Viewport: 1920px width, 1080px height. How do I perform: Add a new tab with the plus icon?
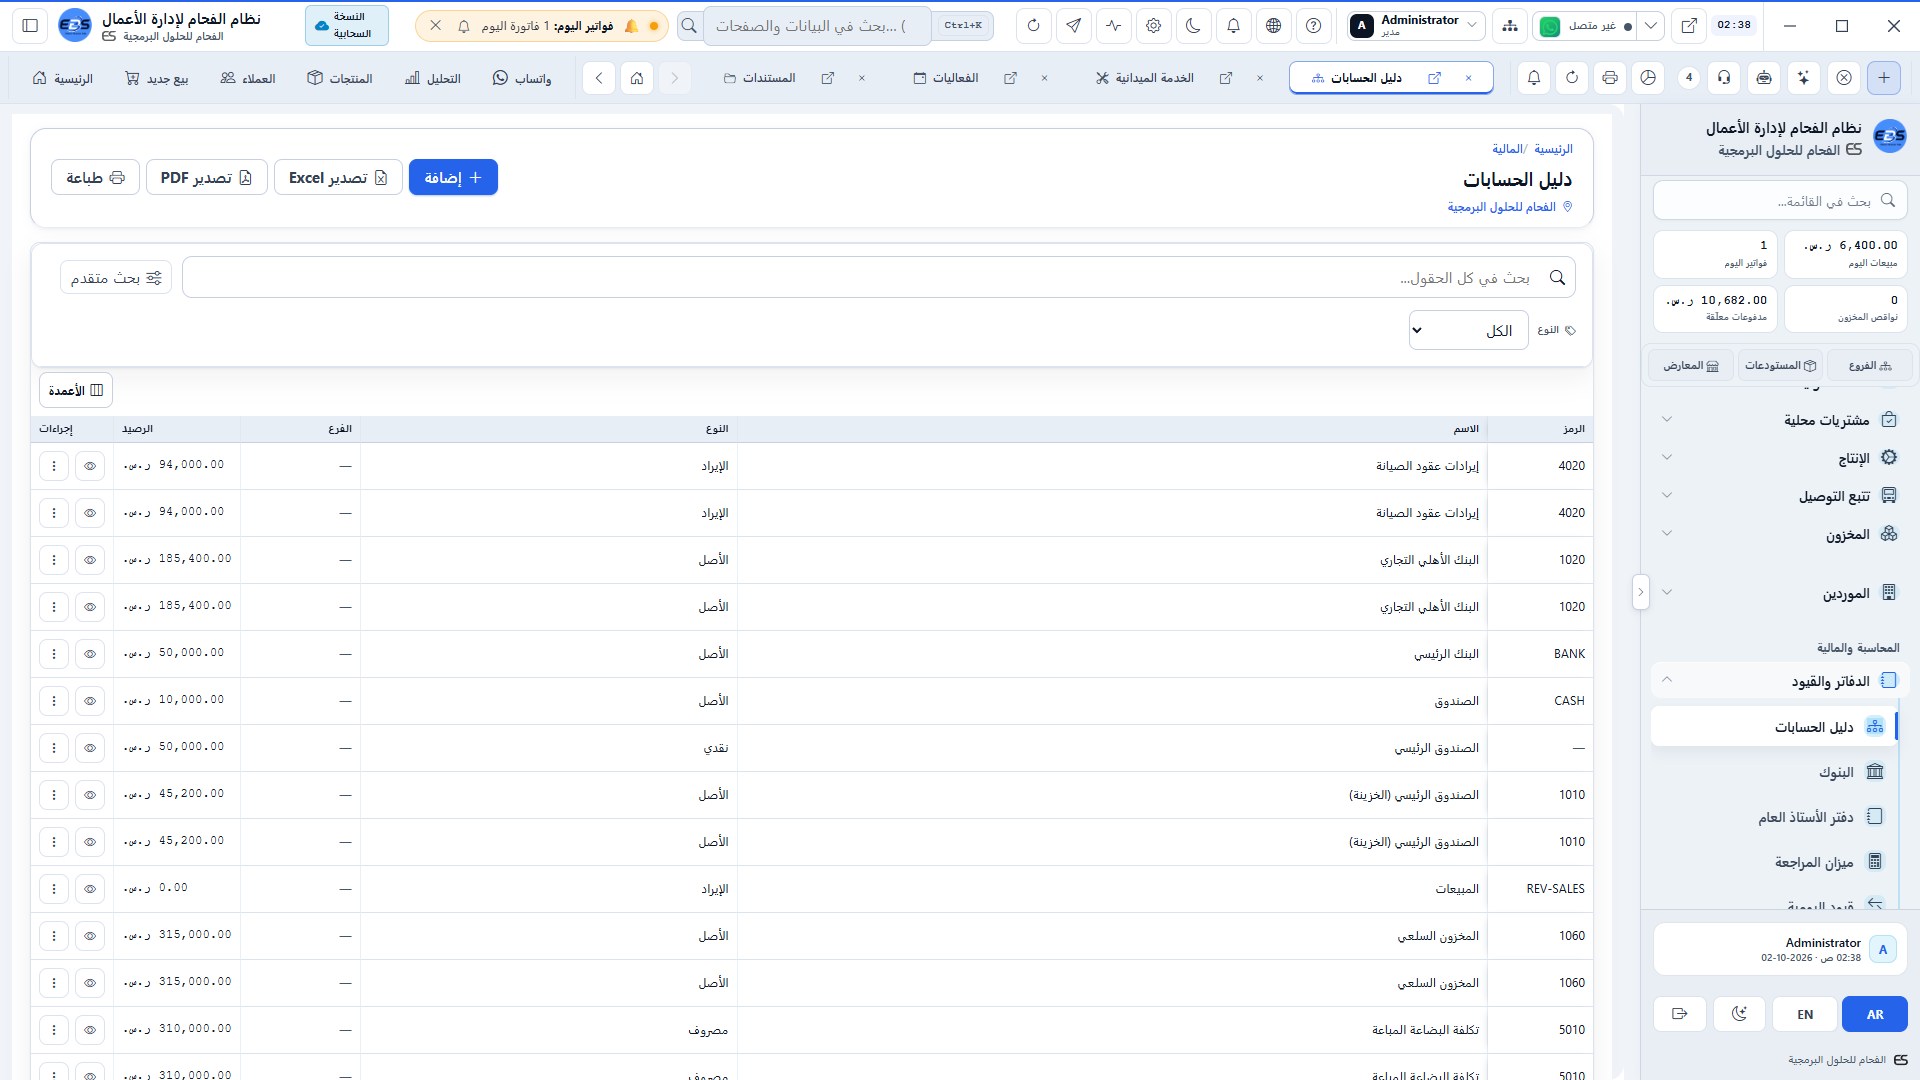pos(1884,78)
